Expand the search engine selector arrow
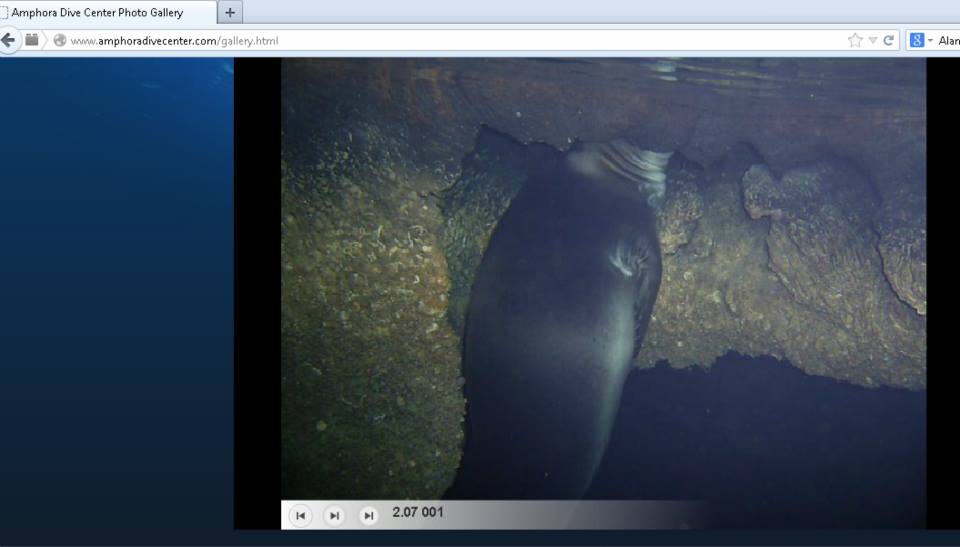Viewport: 960px width, 547px height. tap(930, 41)
